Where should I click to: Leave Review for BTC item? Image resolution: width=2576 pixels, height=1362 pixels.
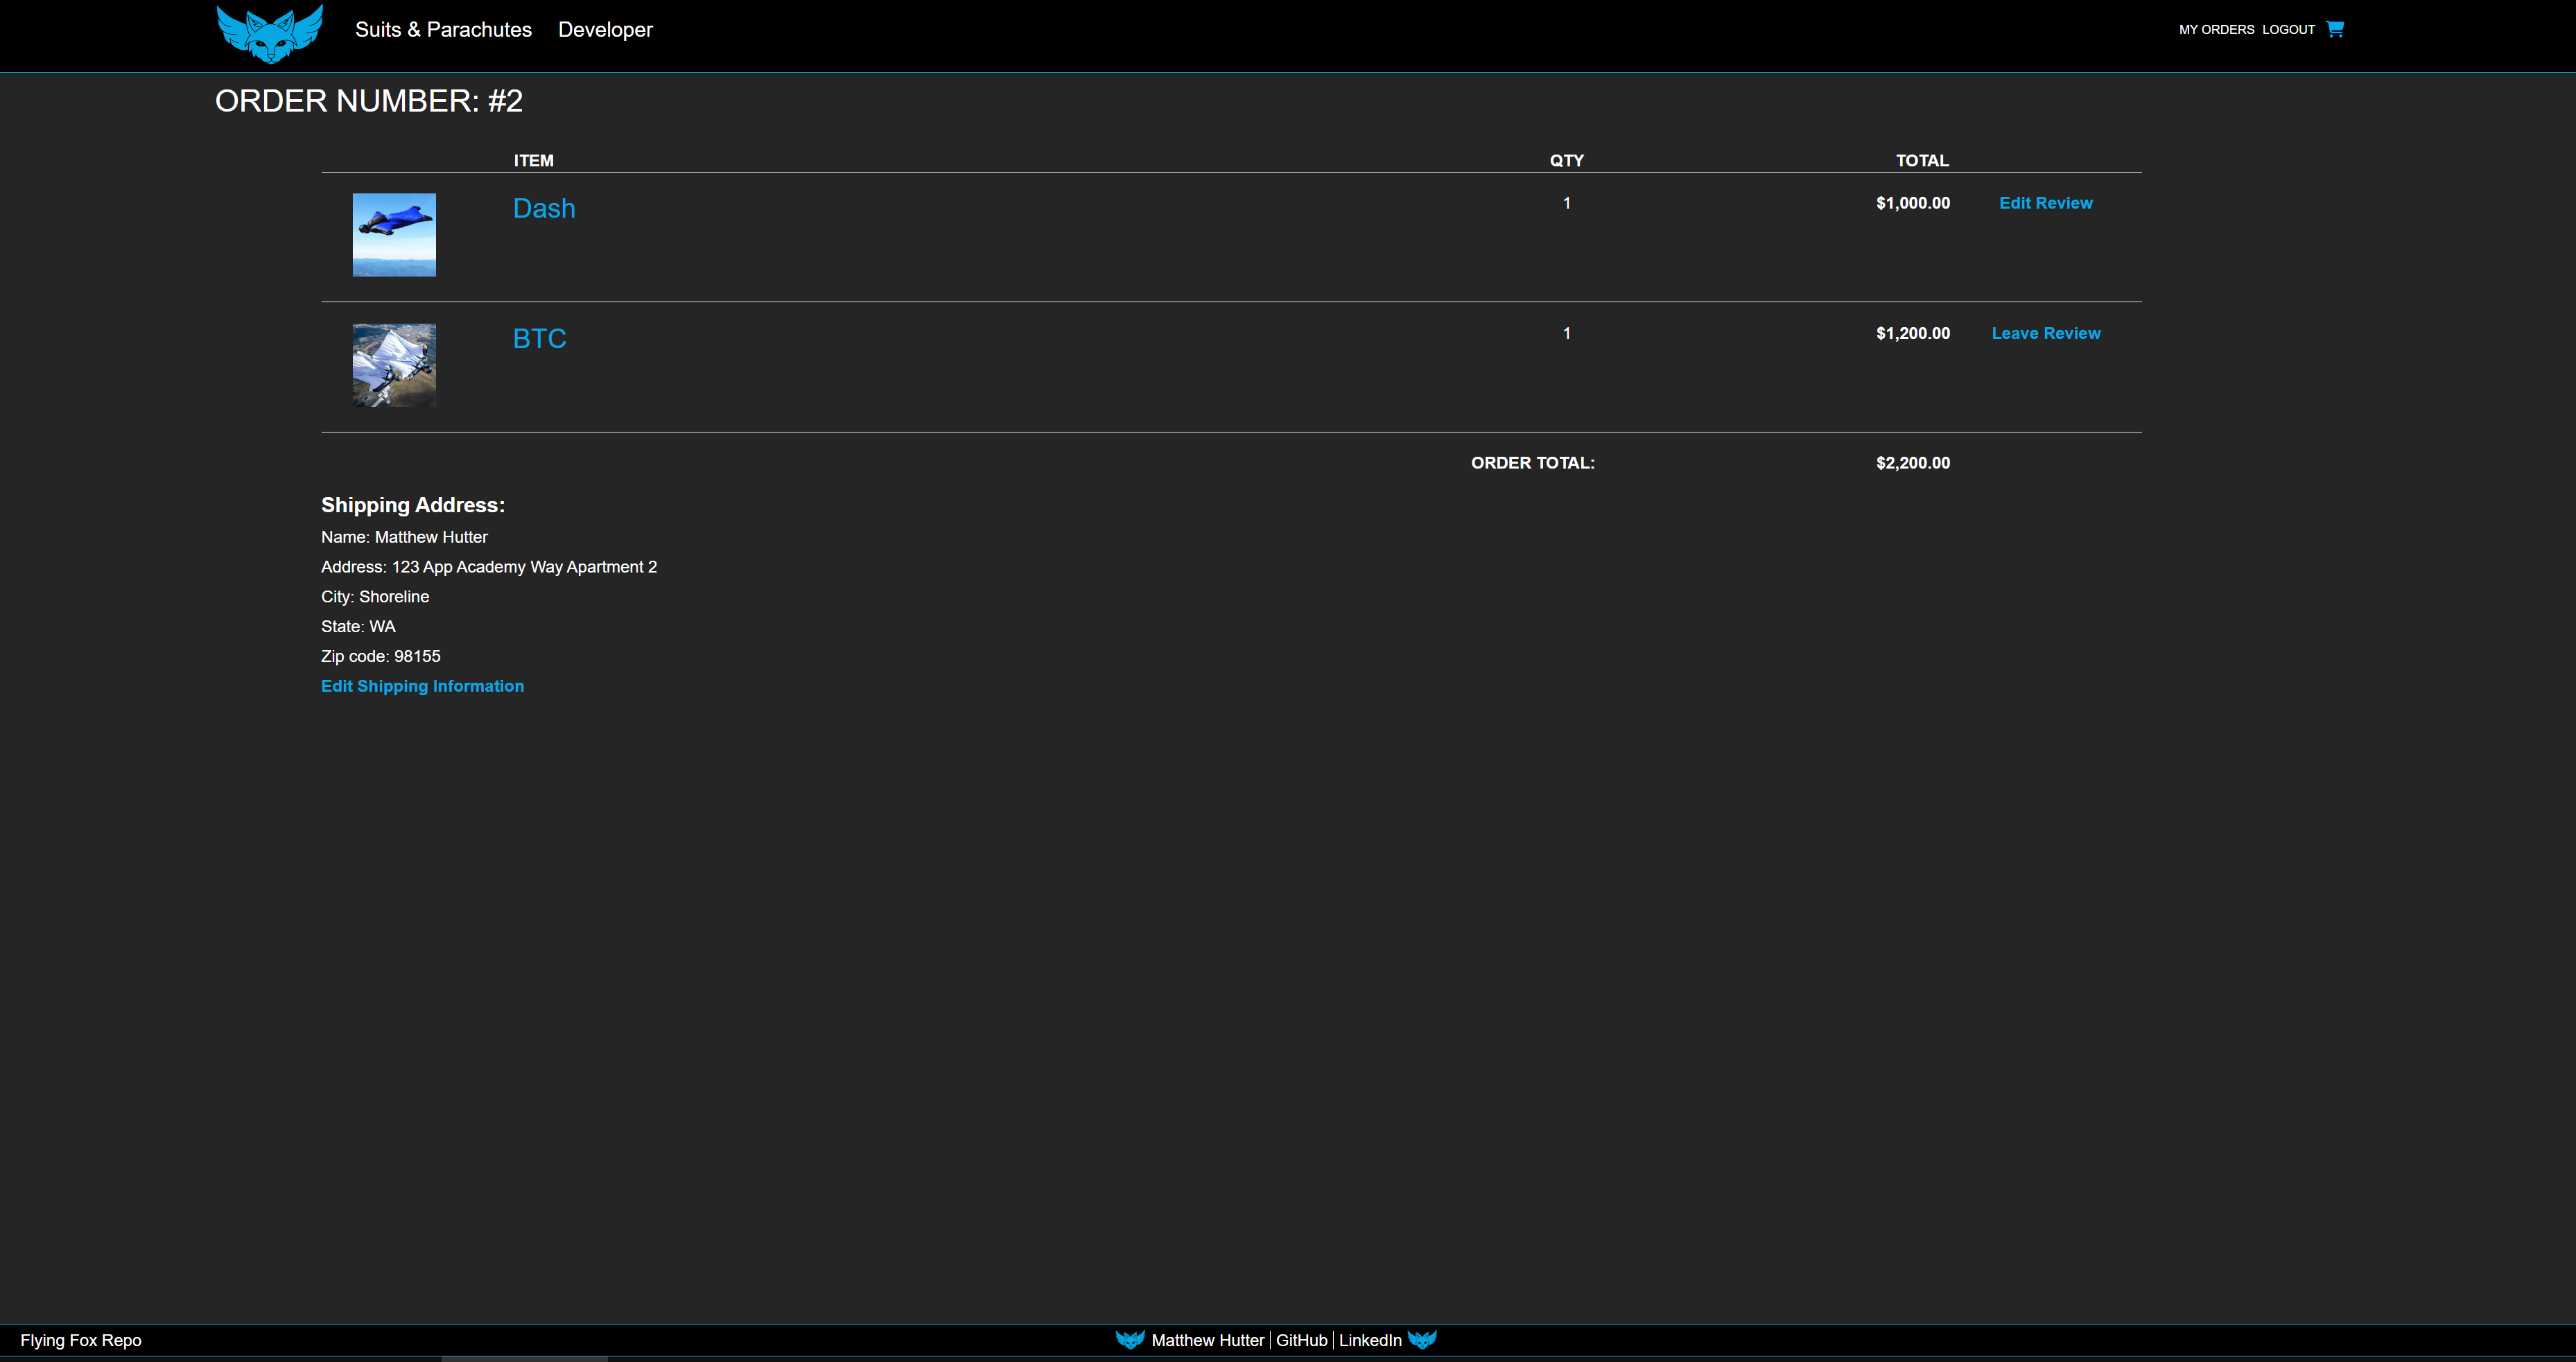(2045, 333)
